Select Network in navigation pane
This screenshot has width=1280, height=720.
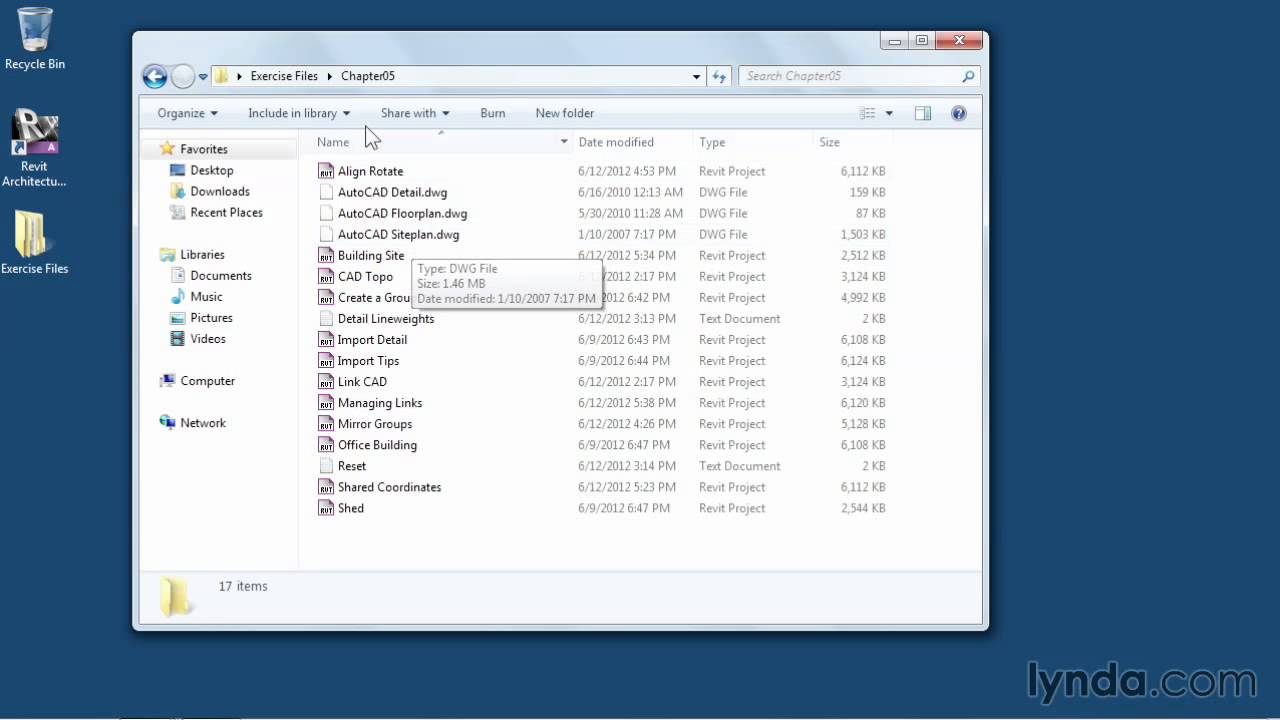click(x=203, y=422)
